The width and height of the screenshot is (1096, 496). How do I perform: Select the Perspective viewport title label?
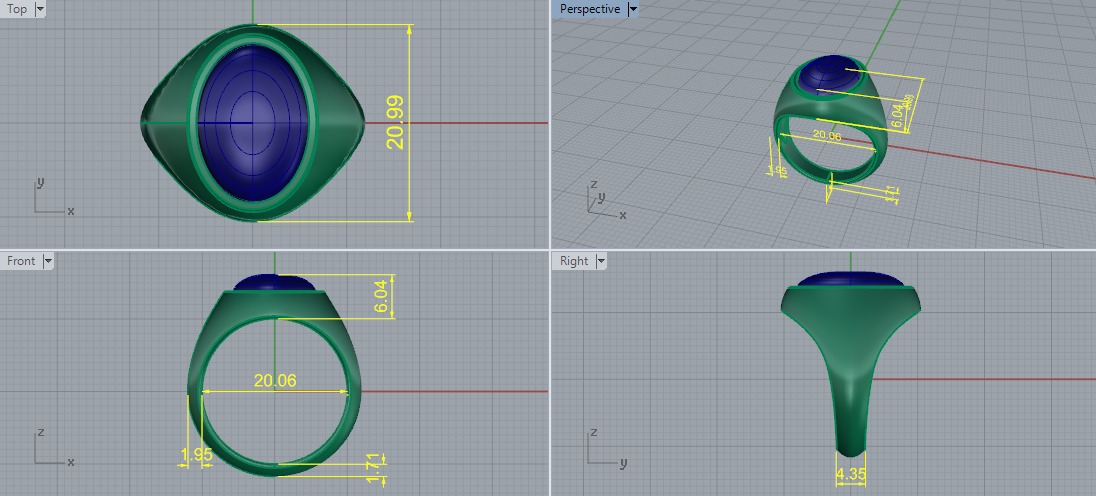pos(590,9)
